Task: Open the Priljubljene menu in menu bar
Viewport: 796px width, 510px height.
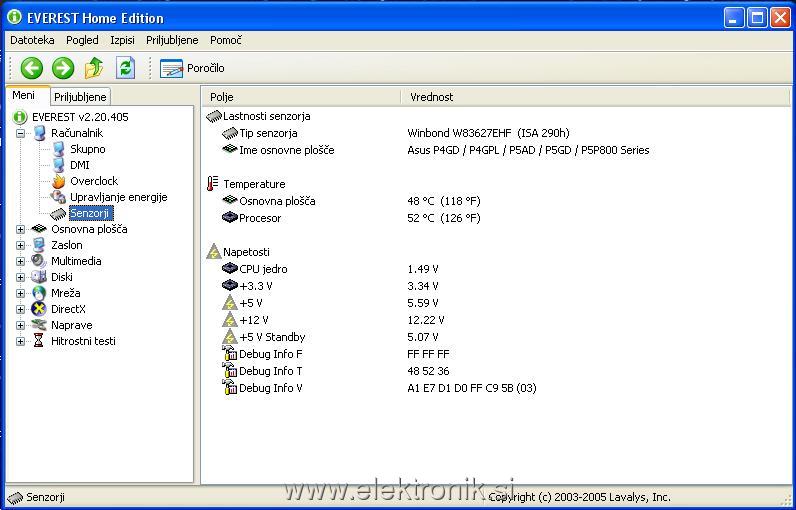Action: 172,40
